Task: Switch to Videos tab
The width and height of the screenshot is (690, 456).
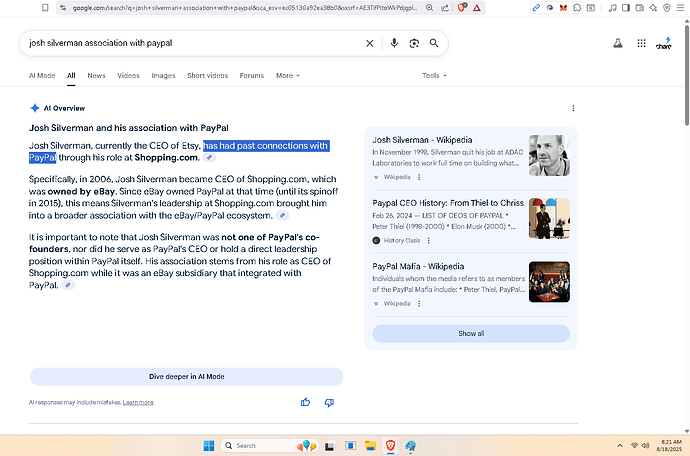Action: [x=128, y=76]
